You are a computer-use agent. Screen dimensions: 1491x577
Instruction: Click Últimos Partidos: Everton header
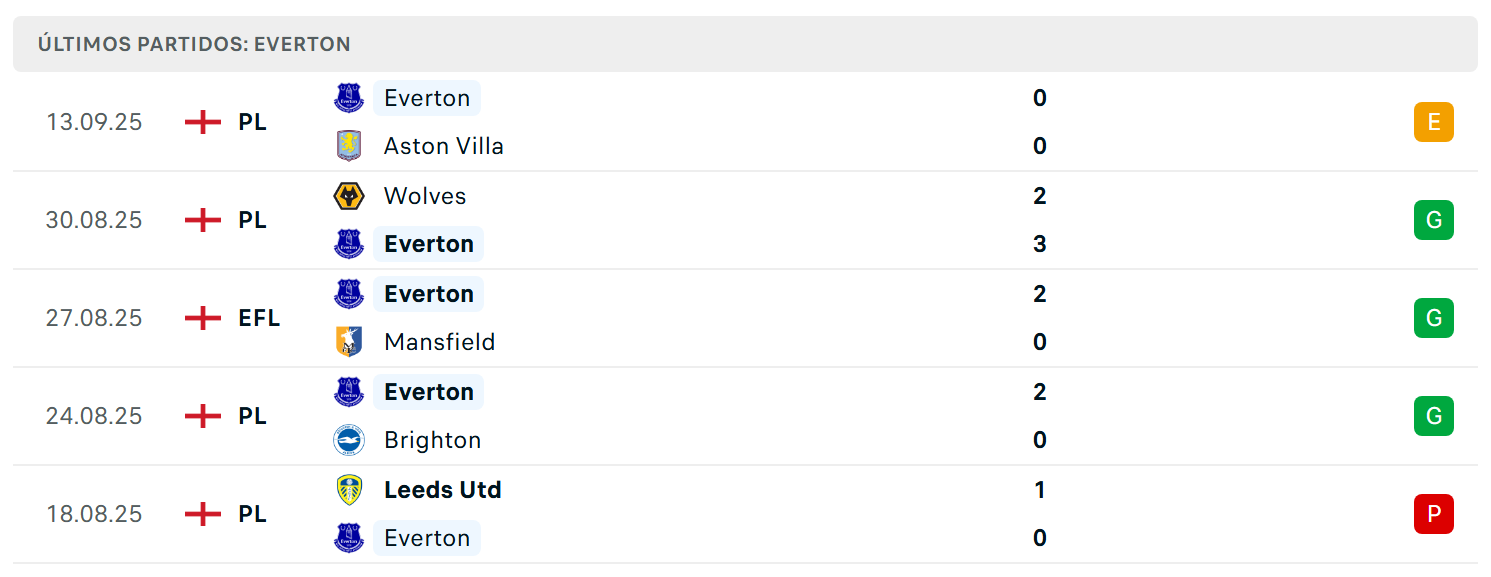194,44
